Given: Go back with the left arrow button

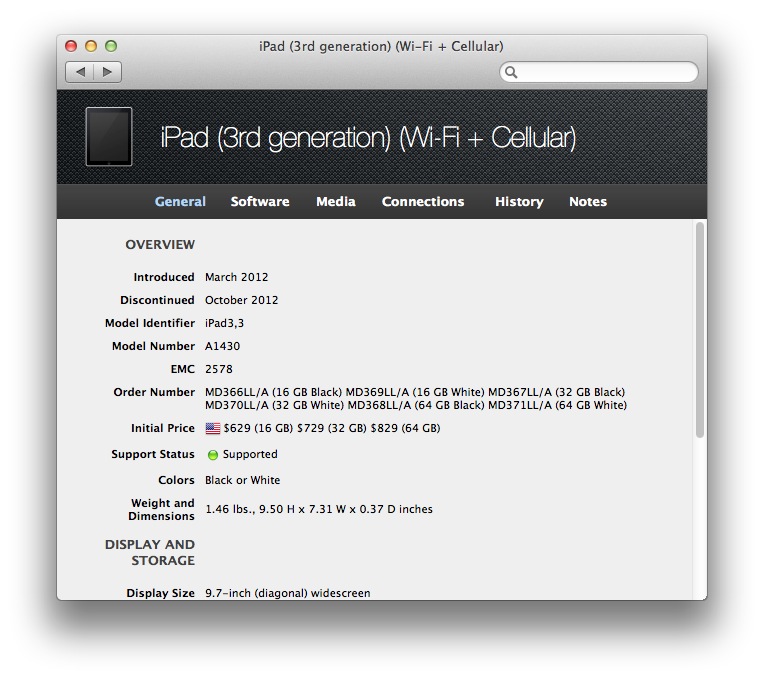Looking at the screenshot, I should click(x=79, y=72).
